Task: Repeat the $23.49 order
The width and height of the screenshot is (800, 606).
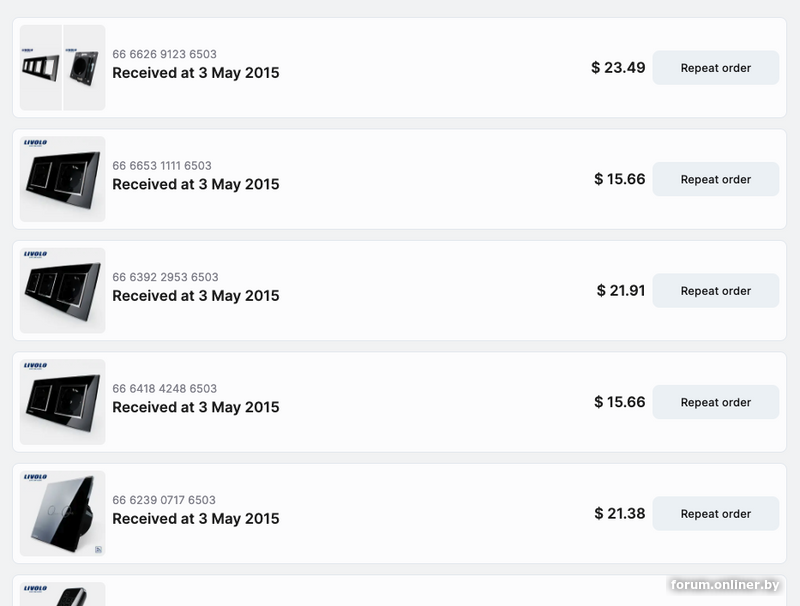Action: (x=715, y=68)
